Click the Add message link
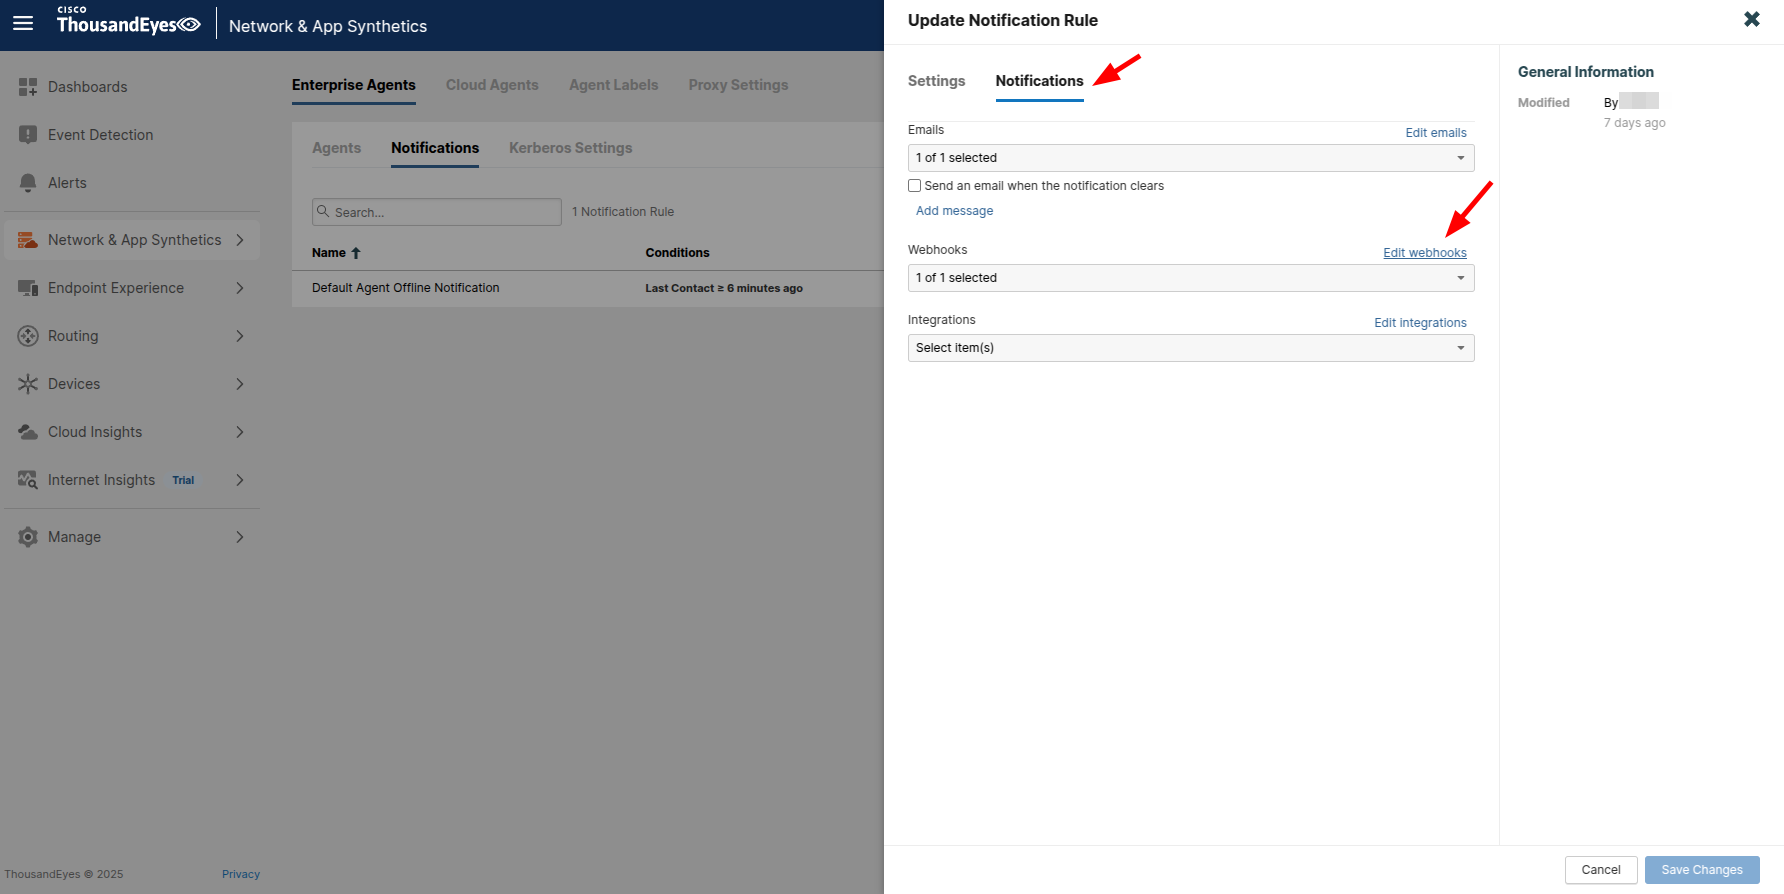 (955, 211)
